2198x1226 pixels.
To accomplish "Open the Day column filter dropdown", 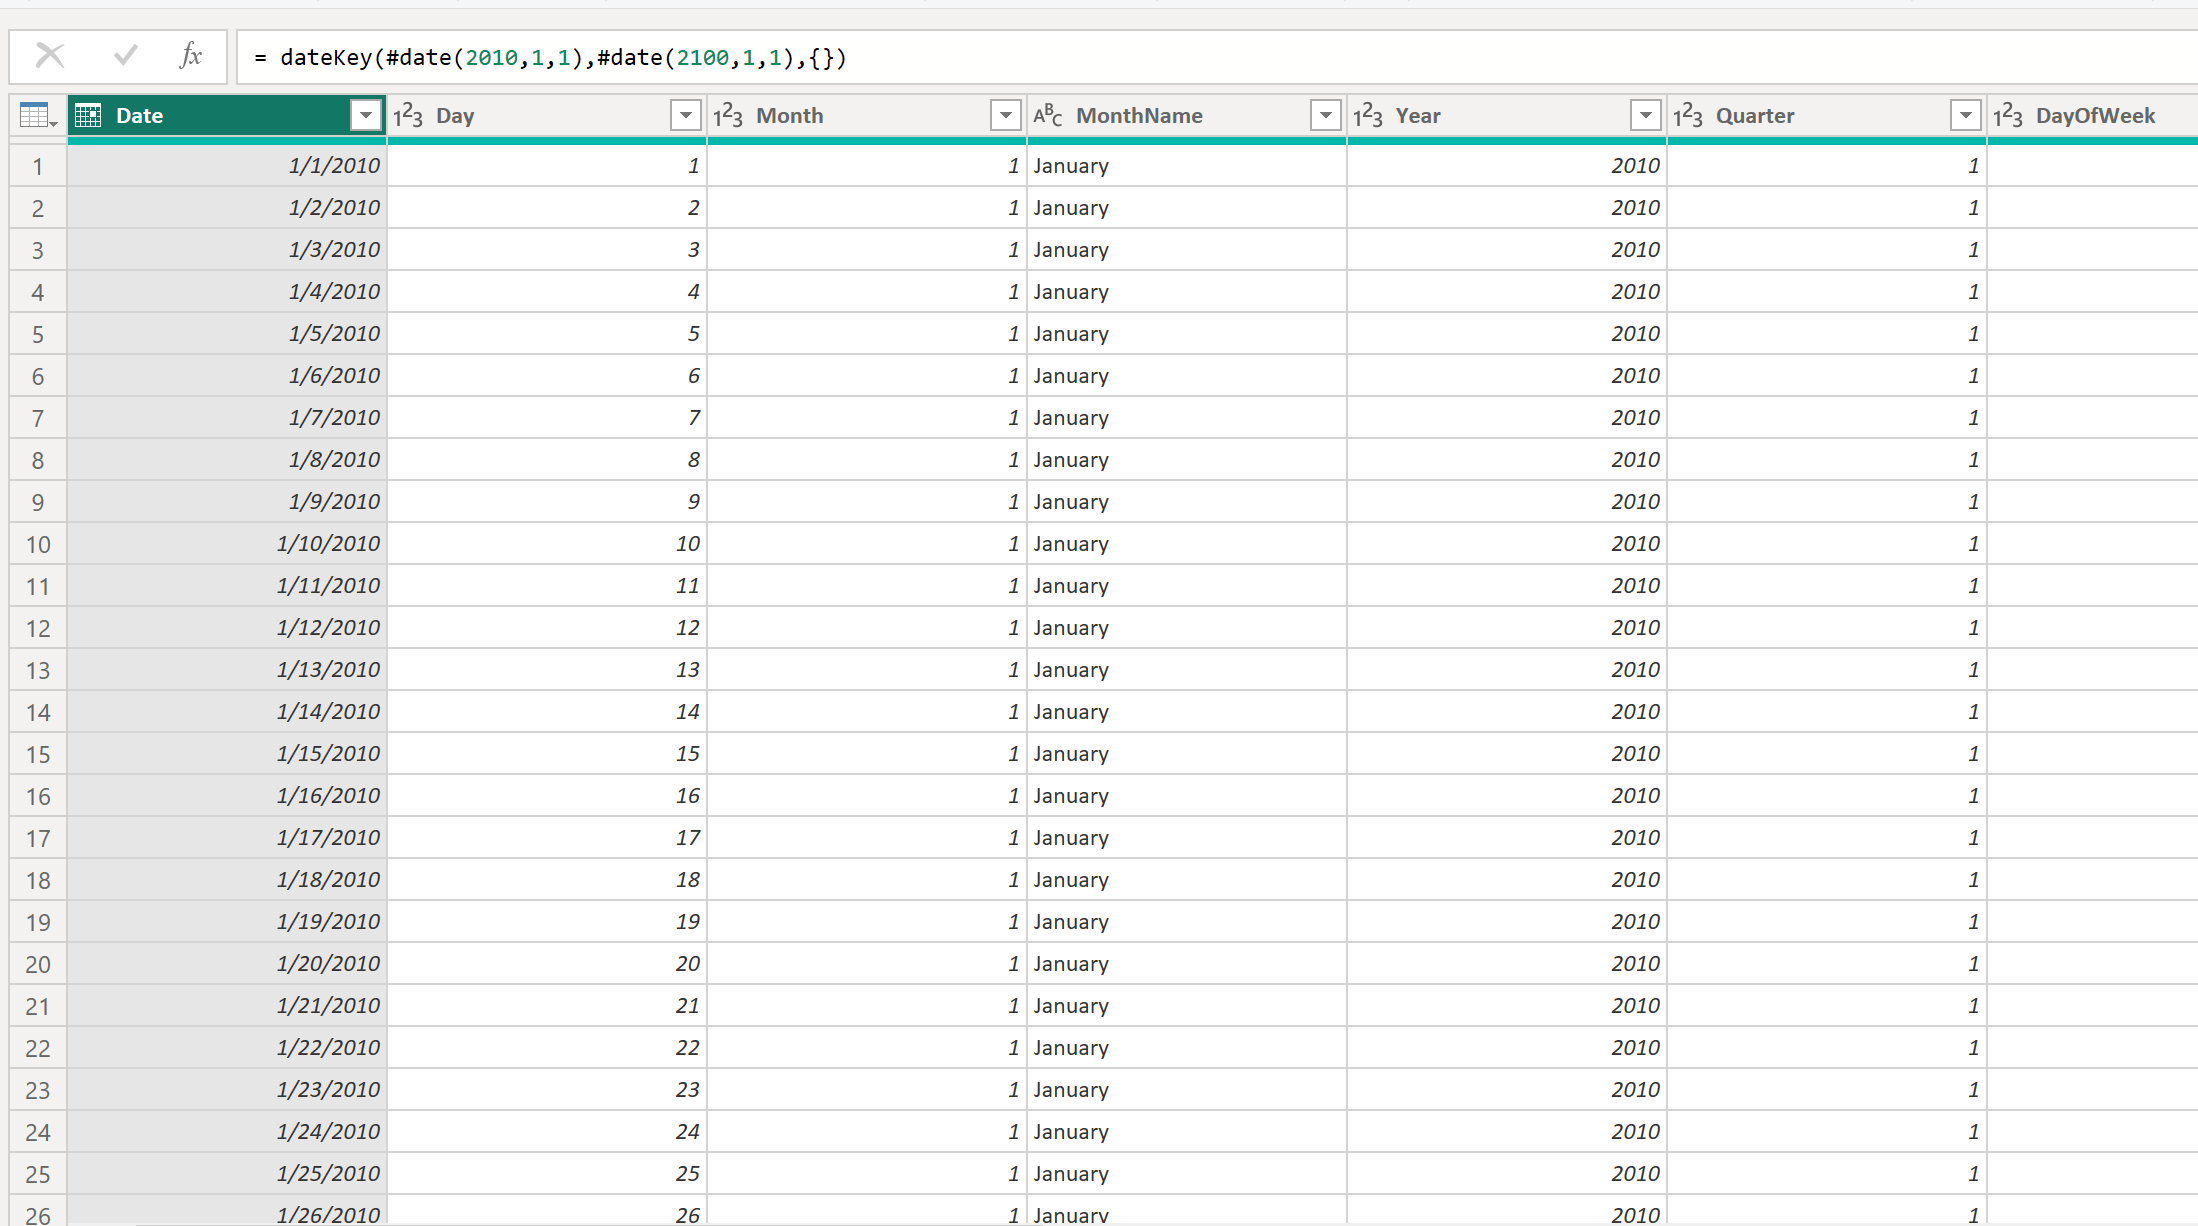I will [686, 116].
